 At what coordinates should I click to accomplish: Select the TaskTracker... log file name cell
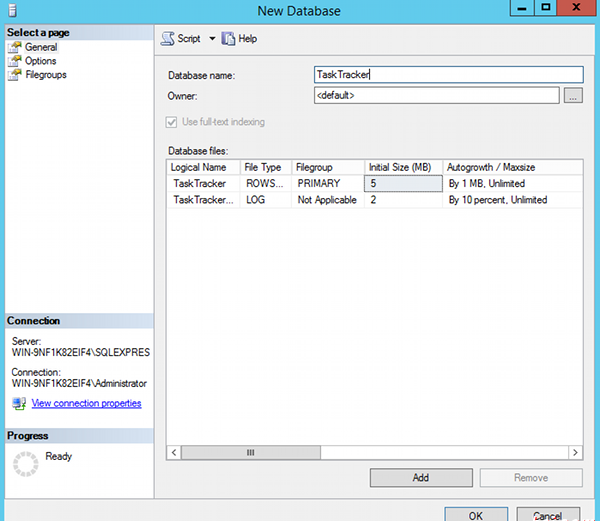pyautogui.click(x=203, y=200)
